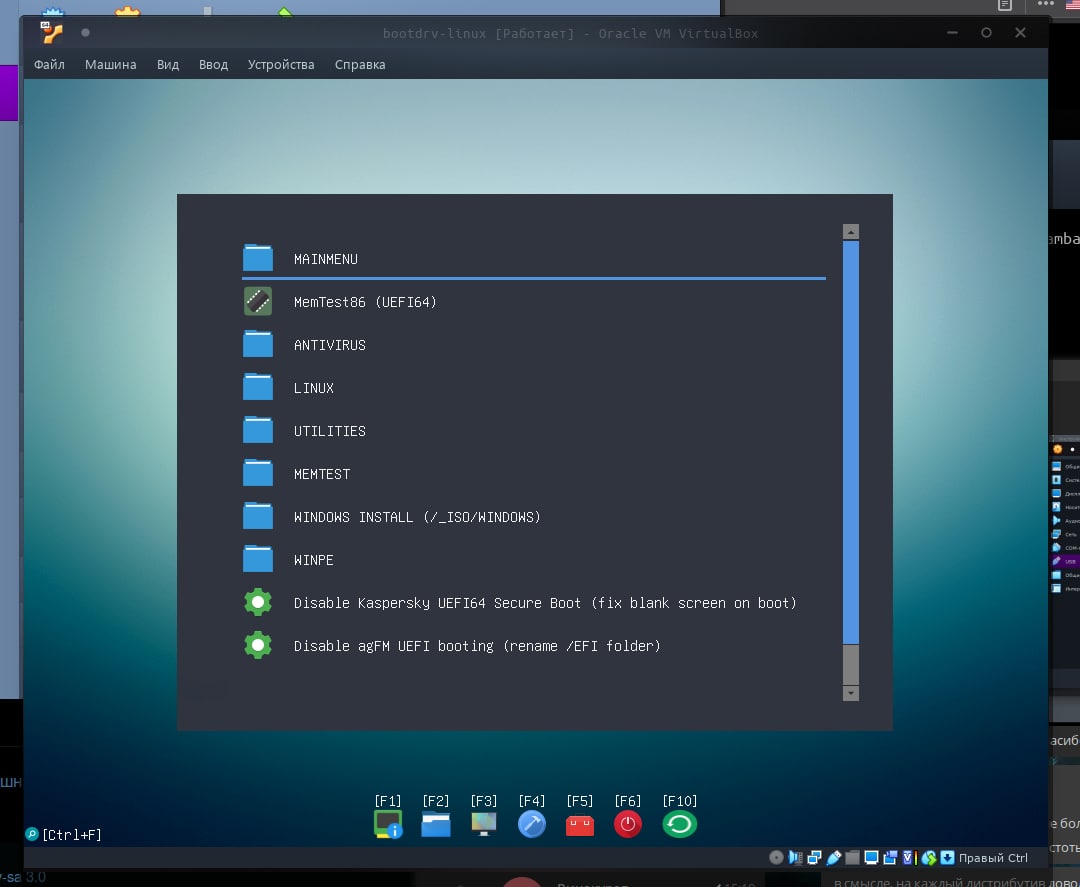Open the ANTIVIRUS folder icon
Screen dimensions: 1080x887
(x=258, y=344)
